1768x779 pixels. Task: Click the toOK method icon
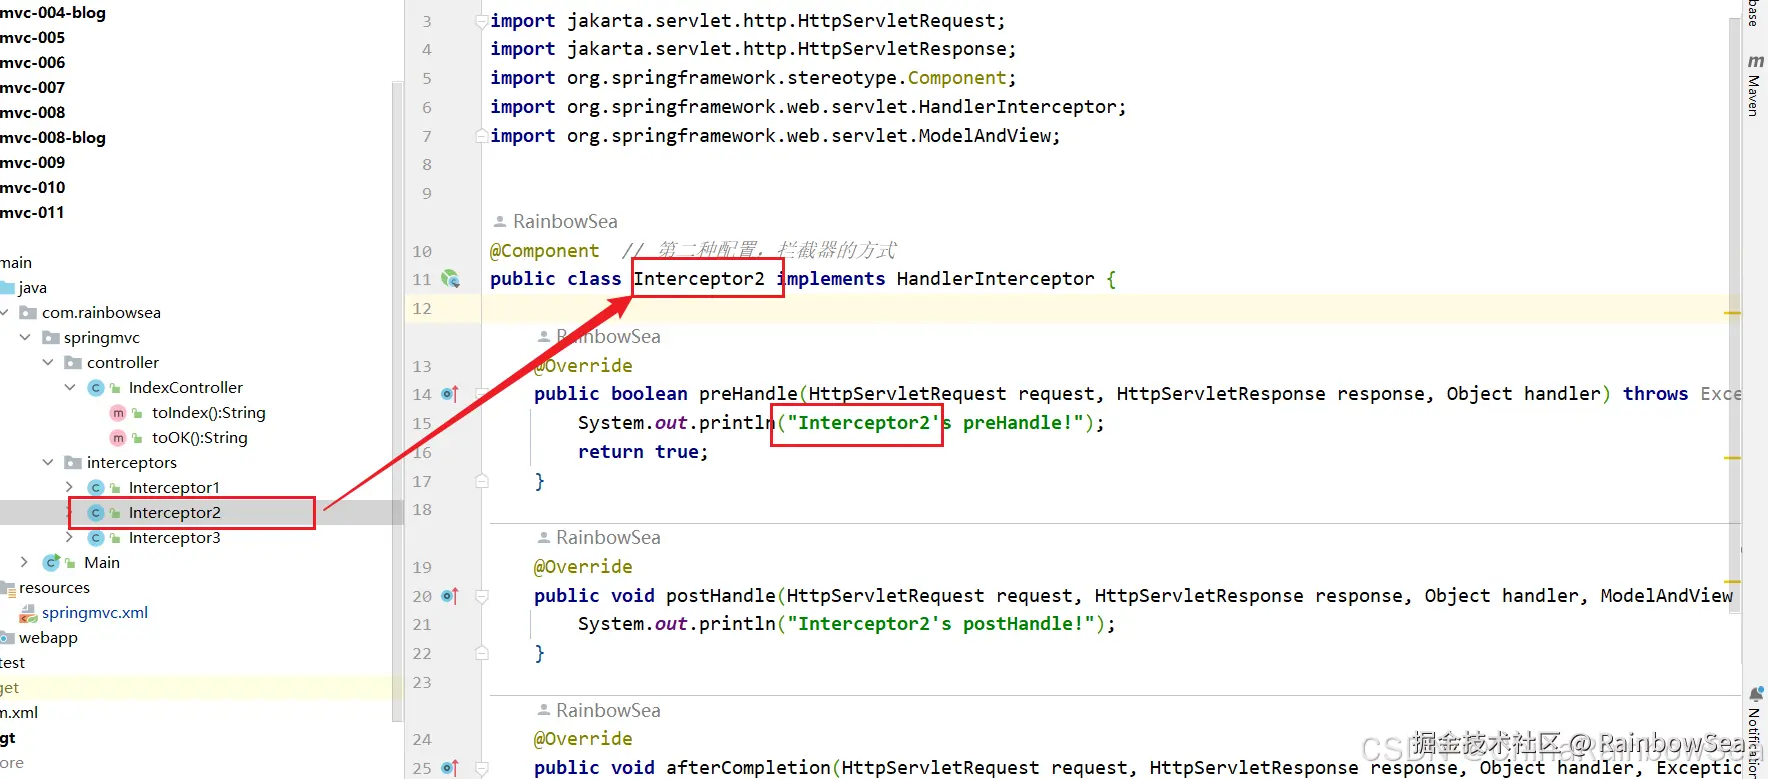coord(118,438)
